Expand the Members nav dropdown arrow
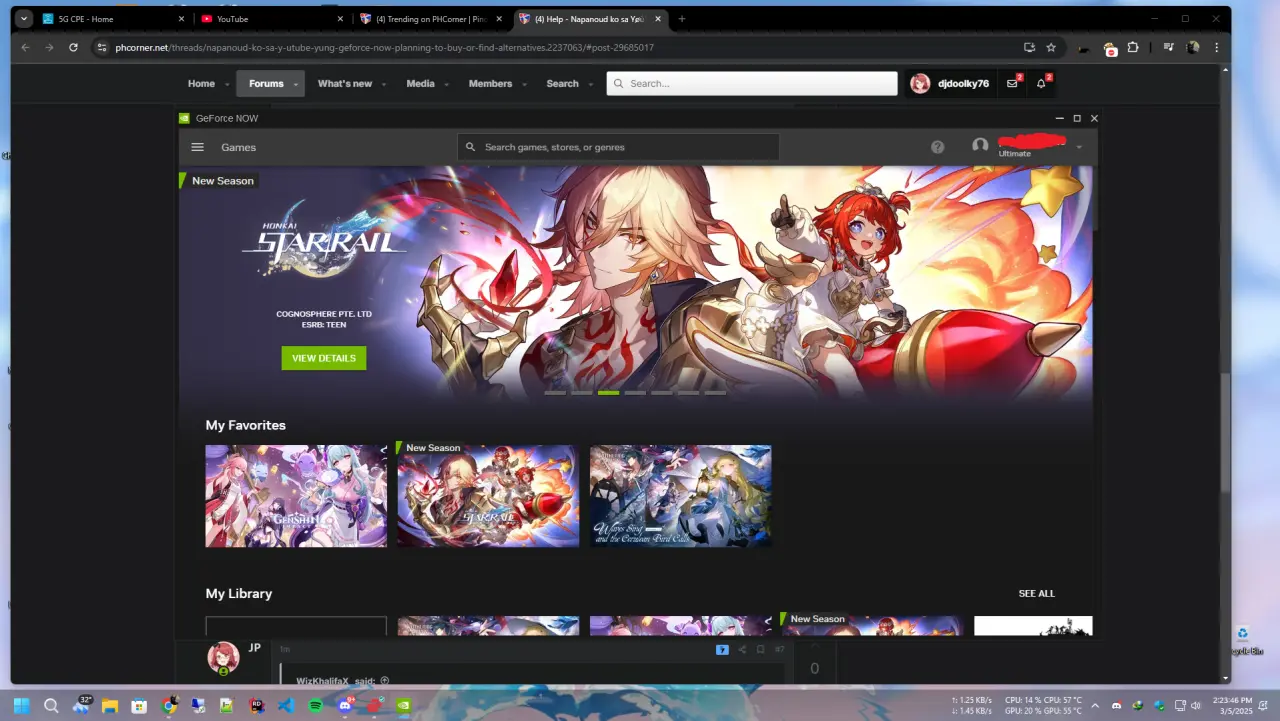This screenshot has width=1280, height=721. (524, 85)
